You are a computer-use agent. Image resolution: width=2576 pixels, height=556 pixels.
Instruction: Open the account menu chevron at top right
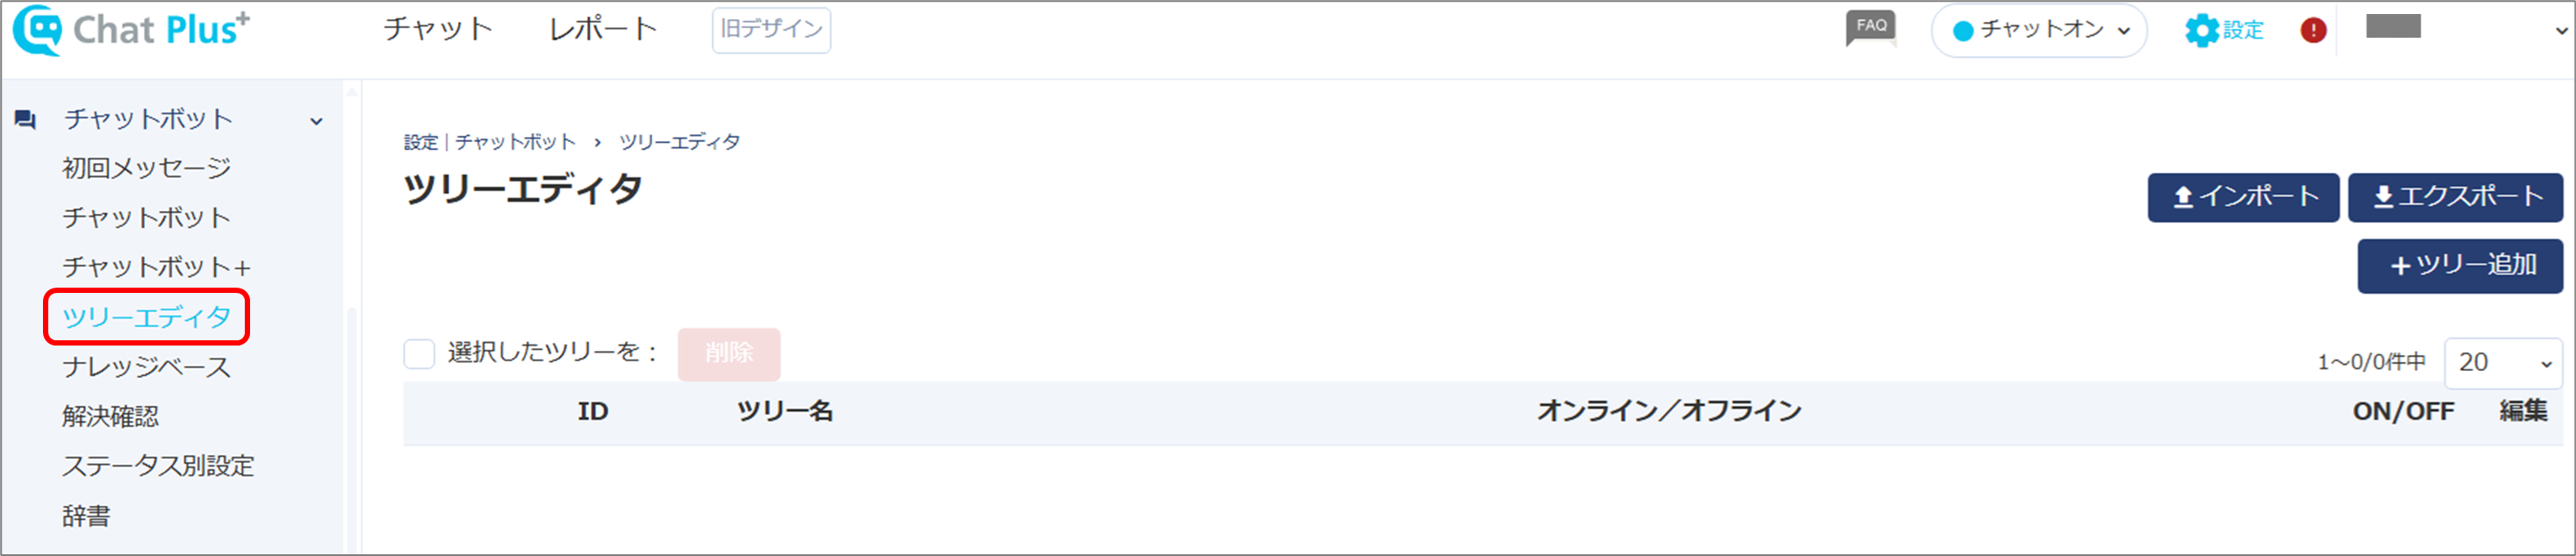click(x=2561, y=30)
